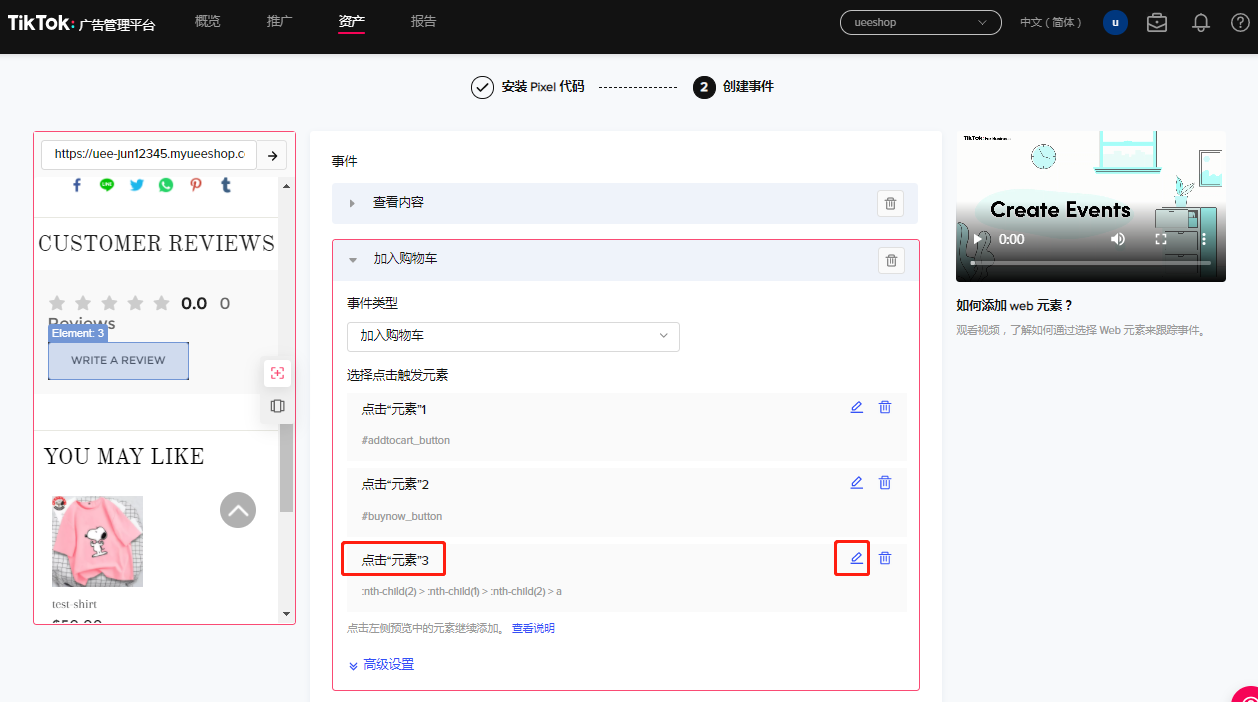Open more options on the video player

click(x=1204, y=239)
